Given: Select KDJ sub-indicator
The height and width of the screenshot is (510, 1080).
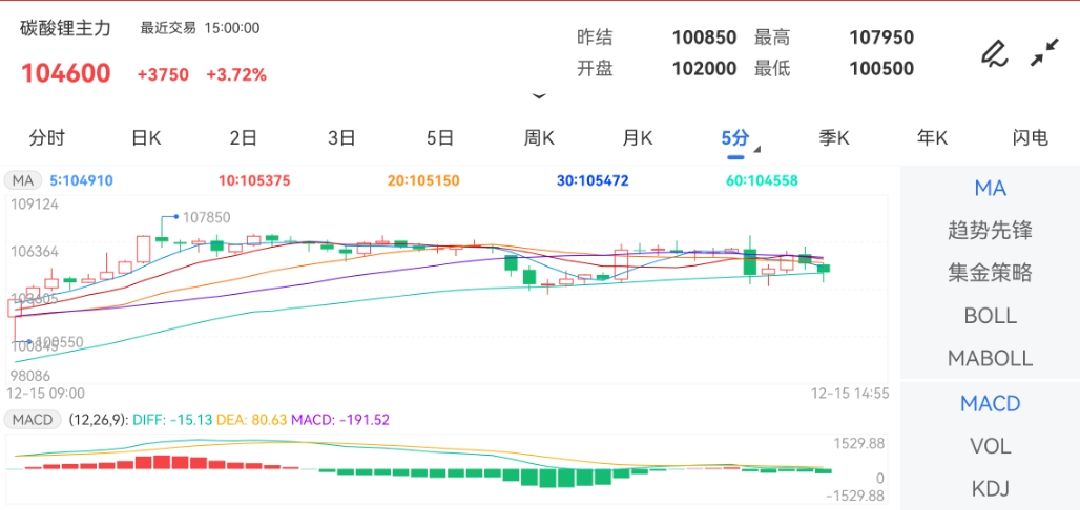Looking at the screenshot, I should [990, 489].
